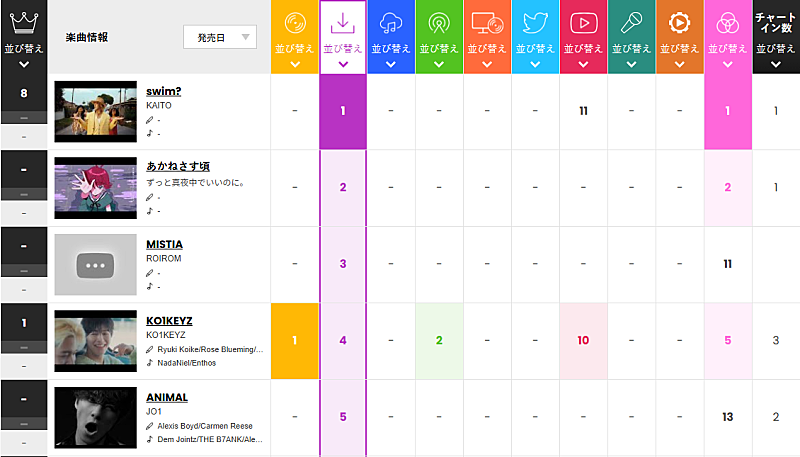Open the ANIMAL song link
The width and height of the screenshot is (800, 457).
click(x=167, y=397)
